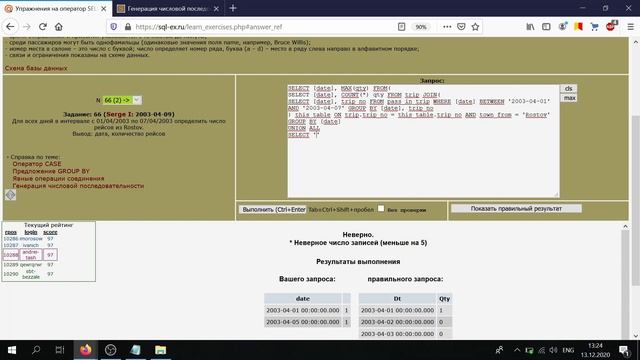
Task: Toggle reader view icon in address bar
Action: tap(402, 27)
